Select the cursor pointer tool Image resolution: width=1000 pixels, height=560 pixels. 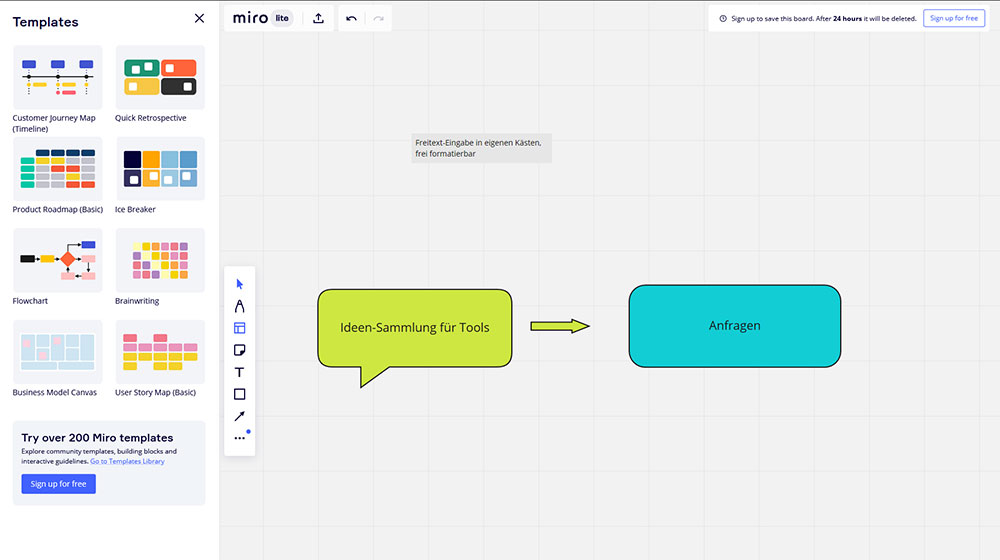tap(239, 284)
